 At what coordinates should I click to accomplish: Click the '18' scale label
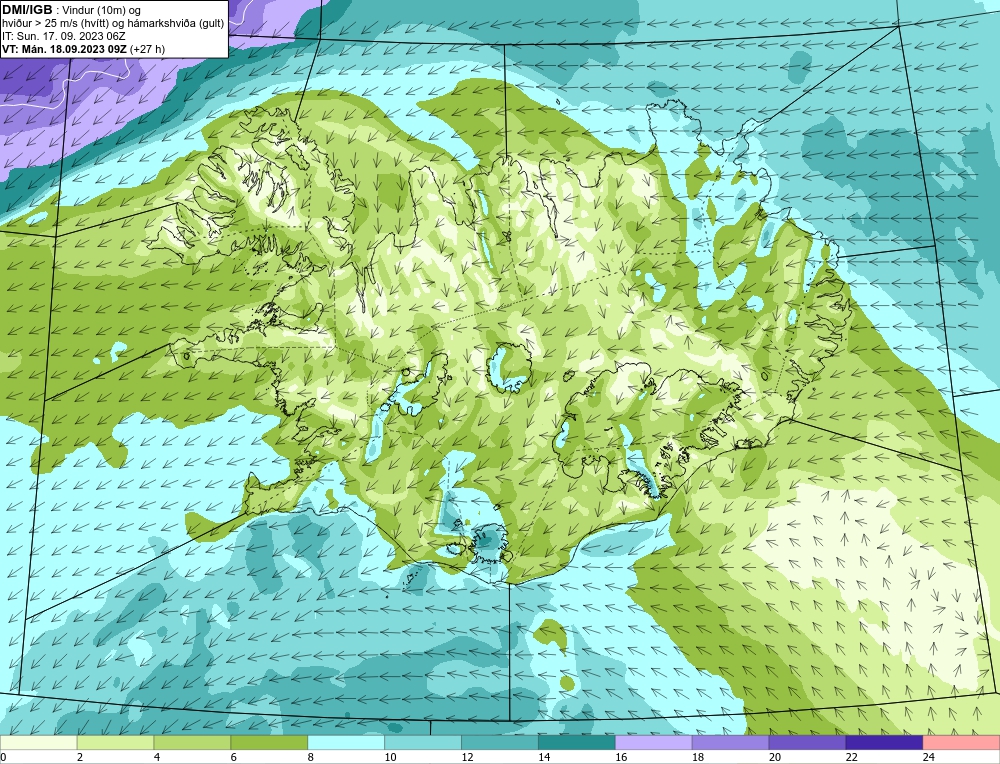click(698, 757)
